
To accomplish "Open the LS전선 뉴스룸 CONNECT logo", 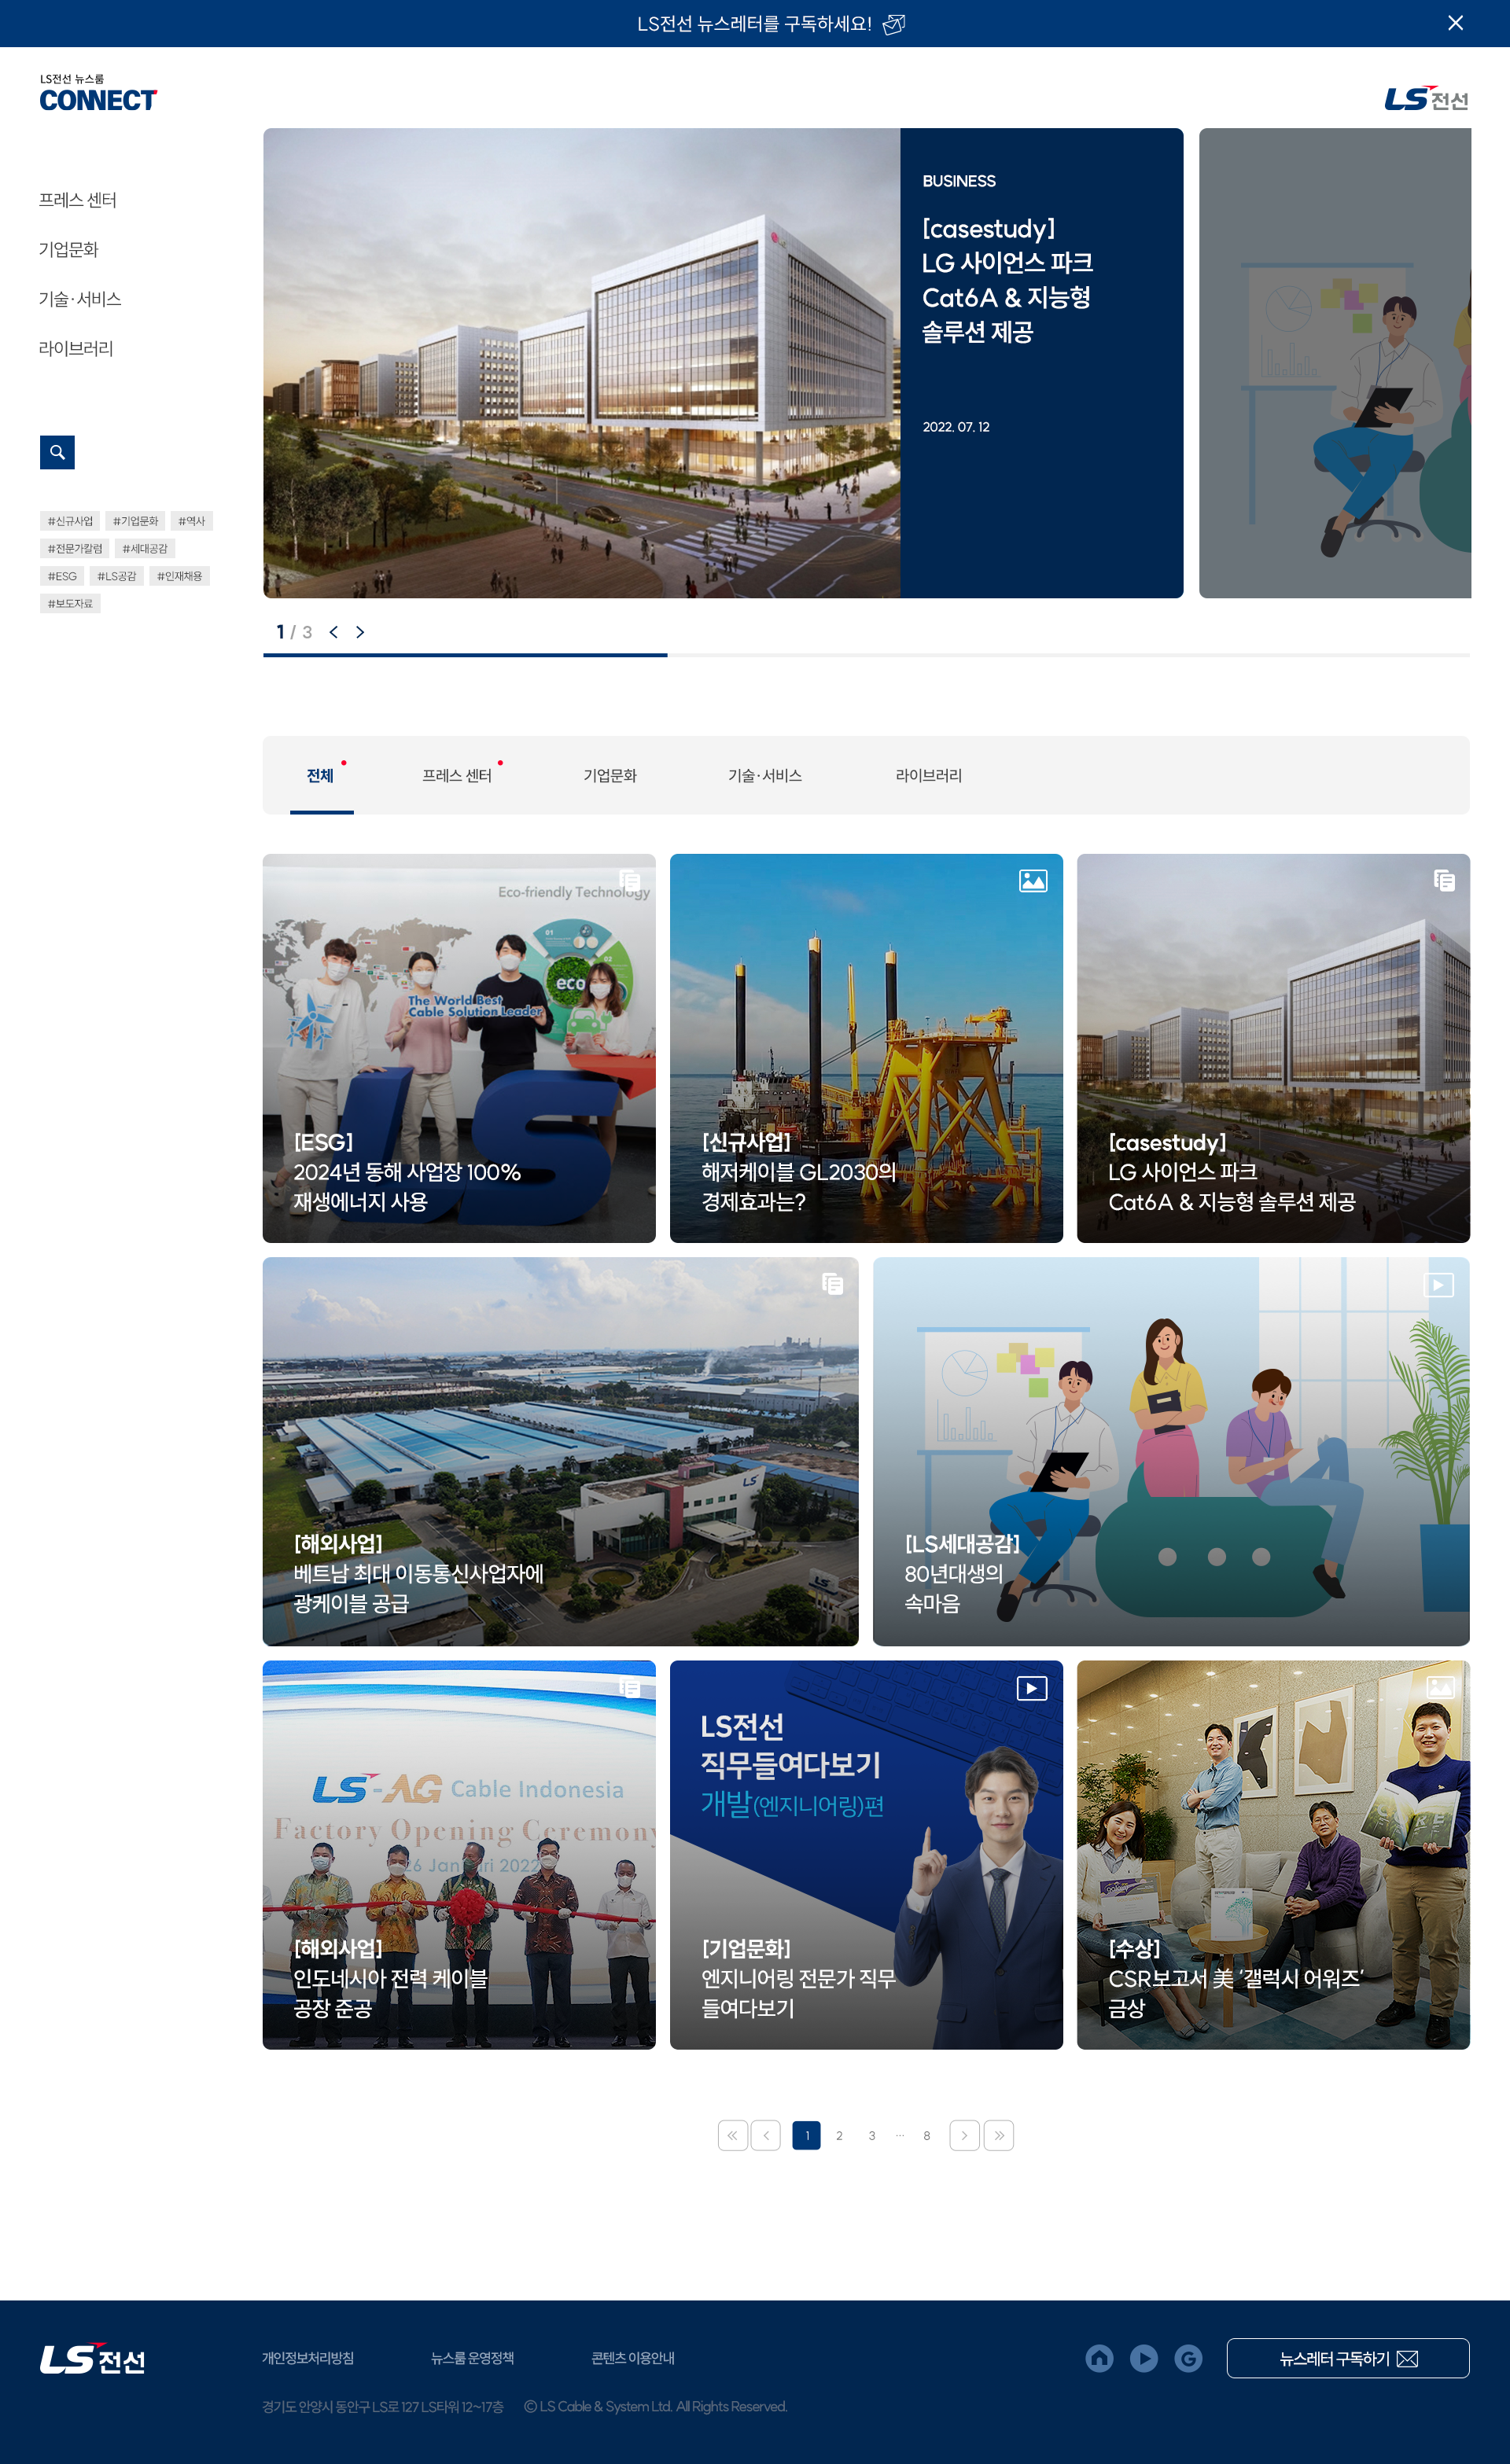I will pyautogui.click(x=98, y=93).
